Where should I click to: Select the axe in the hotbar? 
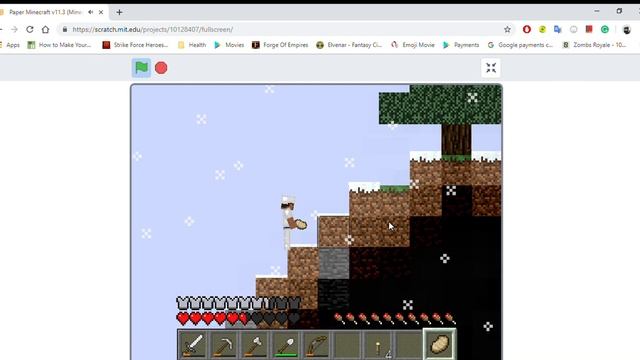point(255,344)
